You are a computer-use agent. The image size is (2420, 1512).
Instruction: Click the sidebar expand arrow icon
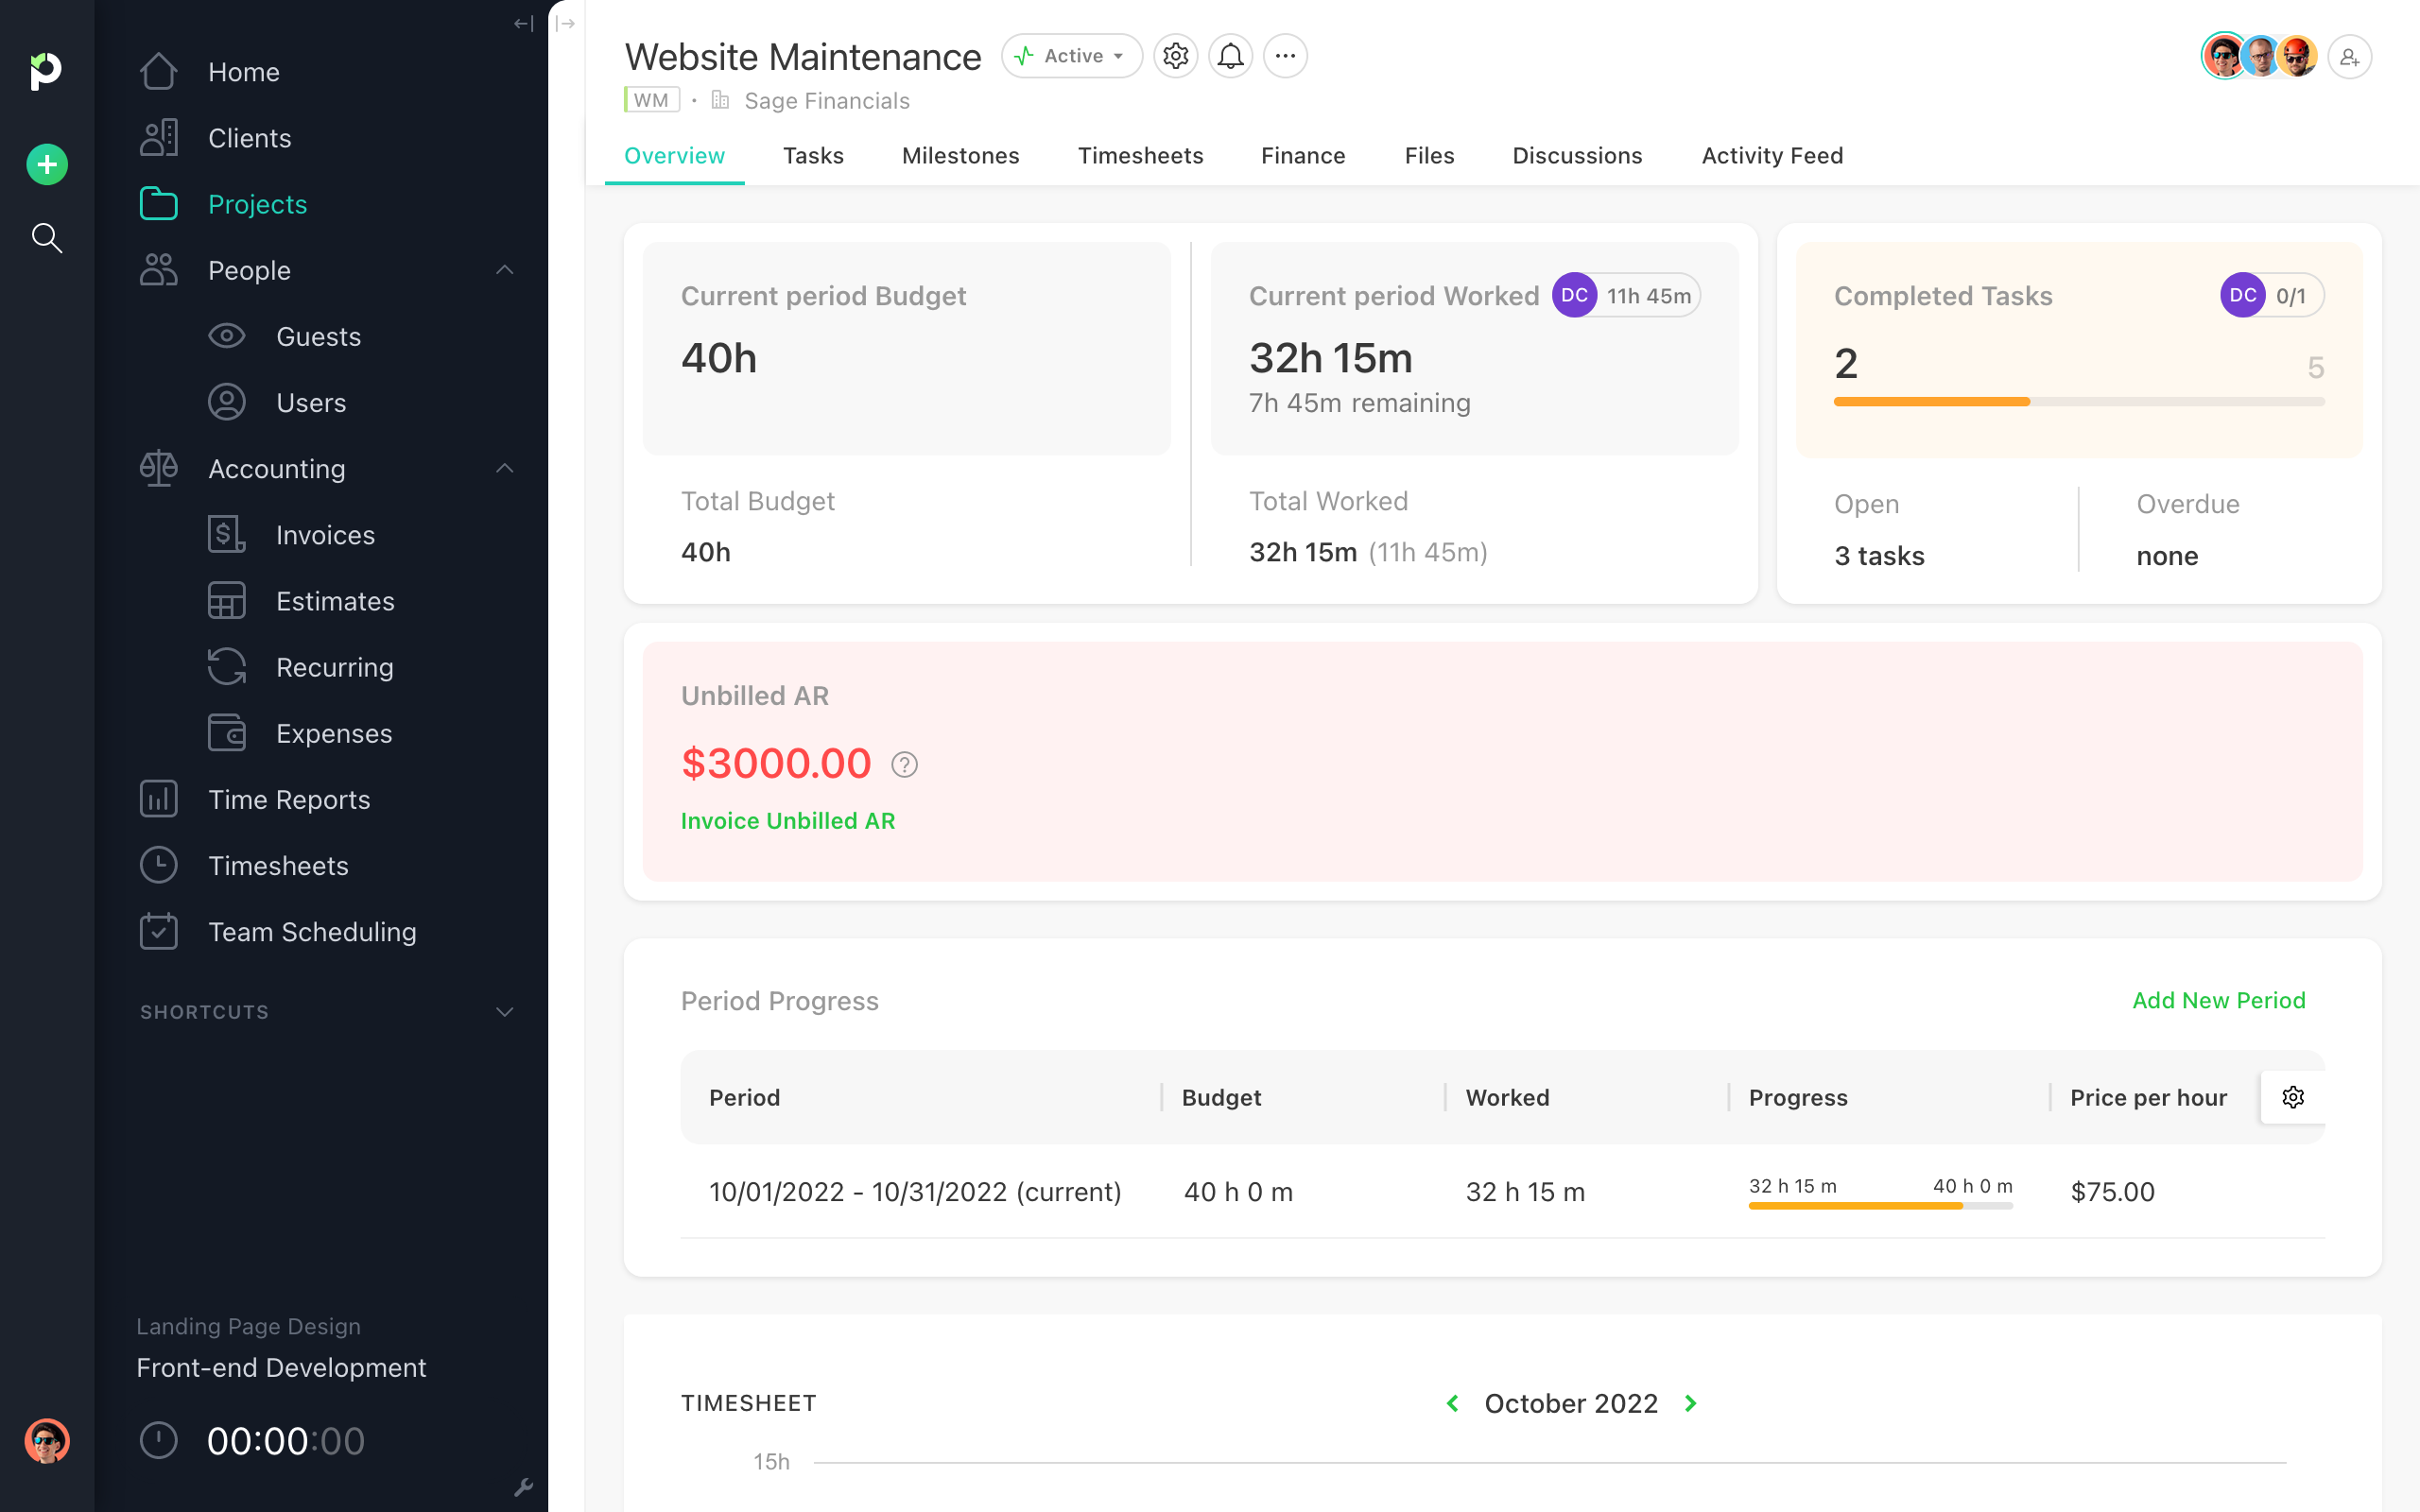(x=566, y=23)
